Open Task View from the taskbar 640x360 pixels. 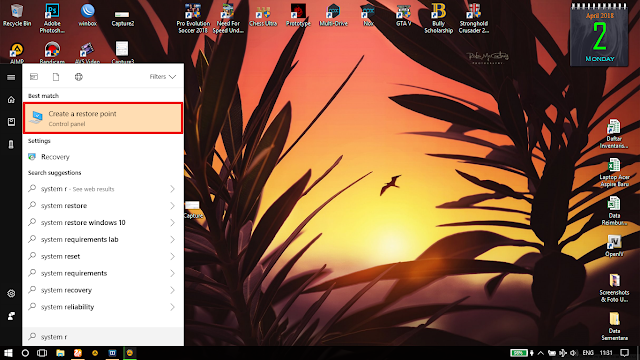[42, 353]
